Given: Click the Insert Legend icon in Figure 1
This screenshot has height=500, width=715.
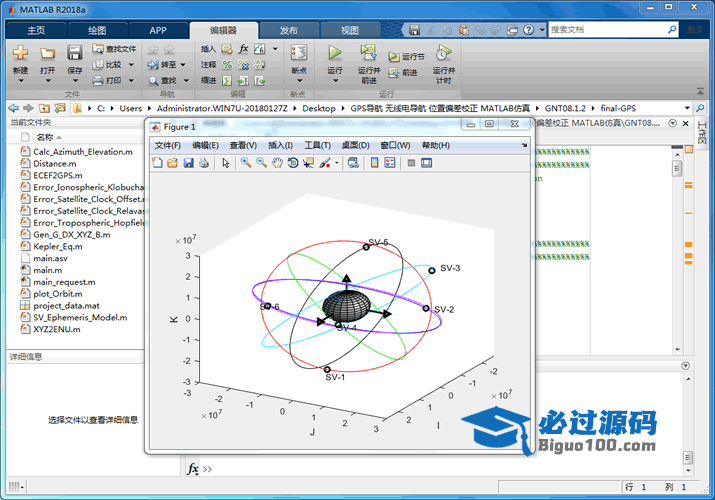Looking at the screenshot, I should point(390,163).
